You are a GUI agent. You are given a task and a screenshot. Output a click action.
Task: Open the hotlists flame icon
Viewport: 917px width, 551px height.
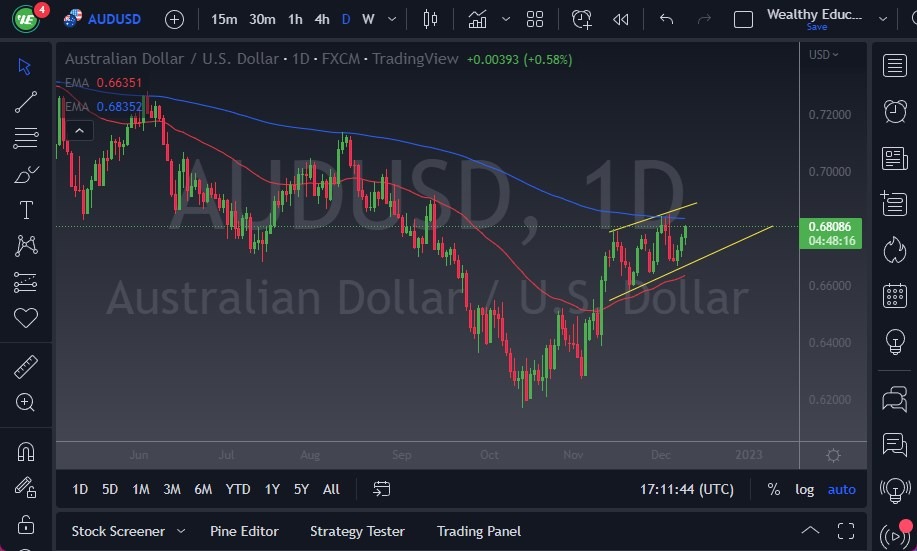click(x=894, y=250)
